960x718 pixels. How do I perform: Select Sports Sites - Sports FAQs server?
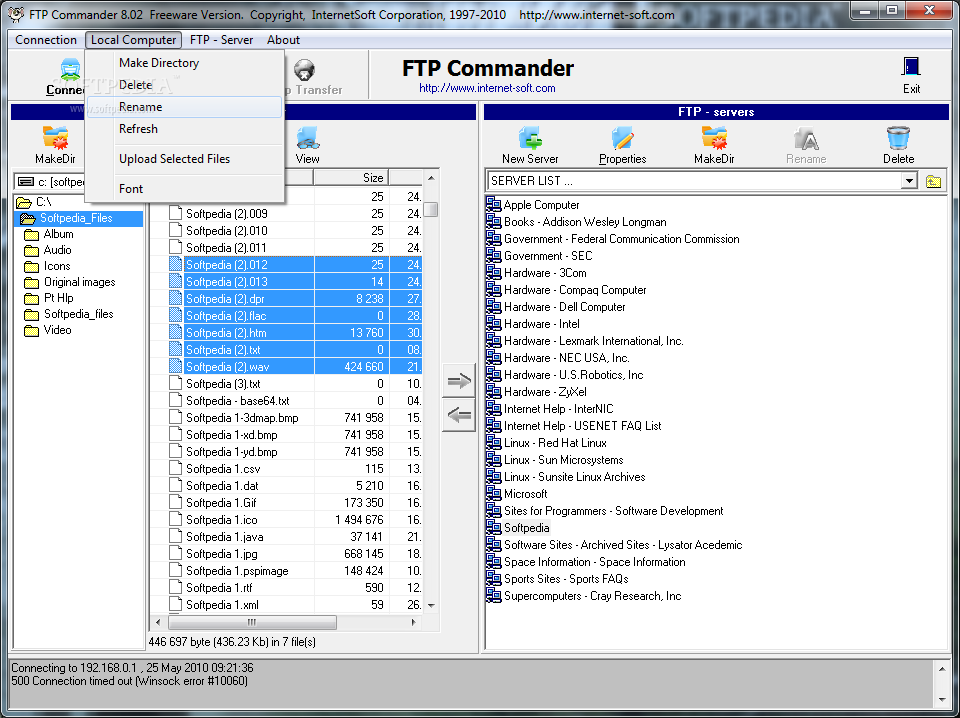click(x=566, y=578)
